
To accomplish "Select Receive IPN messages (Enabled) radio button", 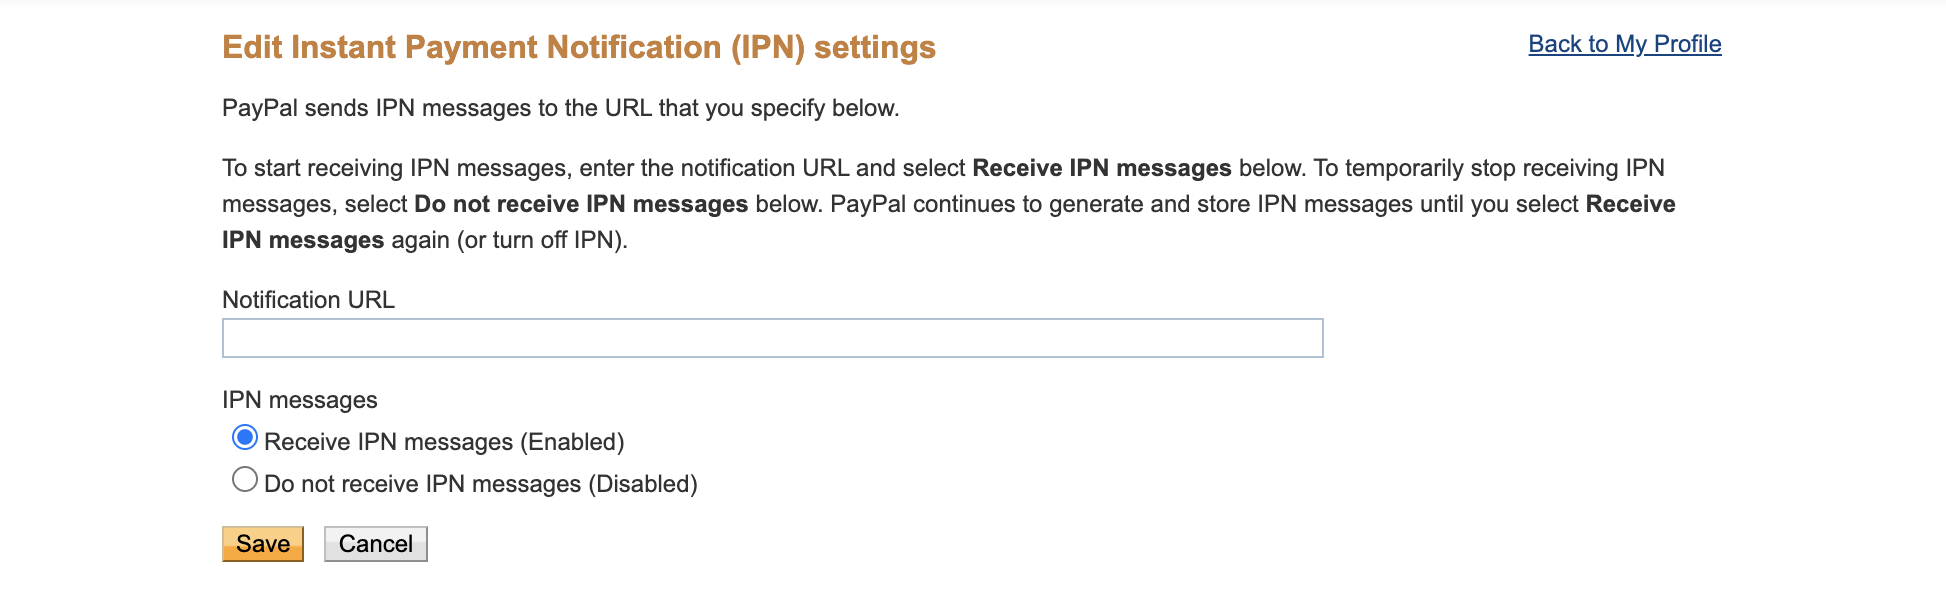I will click(x=245, y=438).
